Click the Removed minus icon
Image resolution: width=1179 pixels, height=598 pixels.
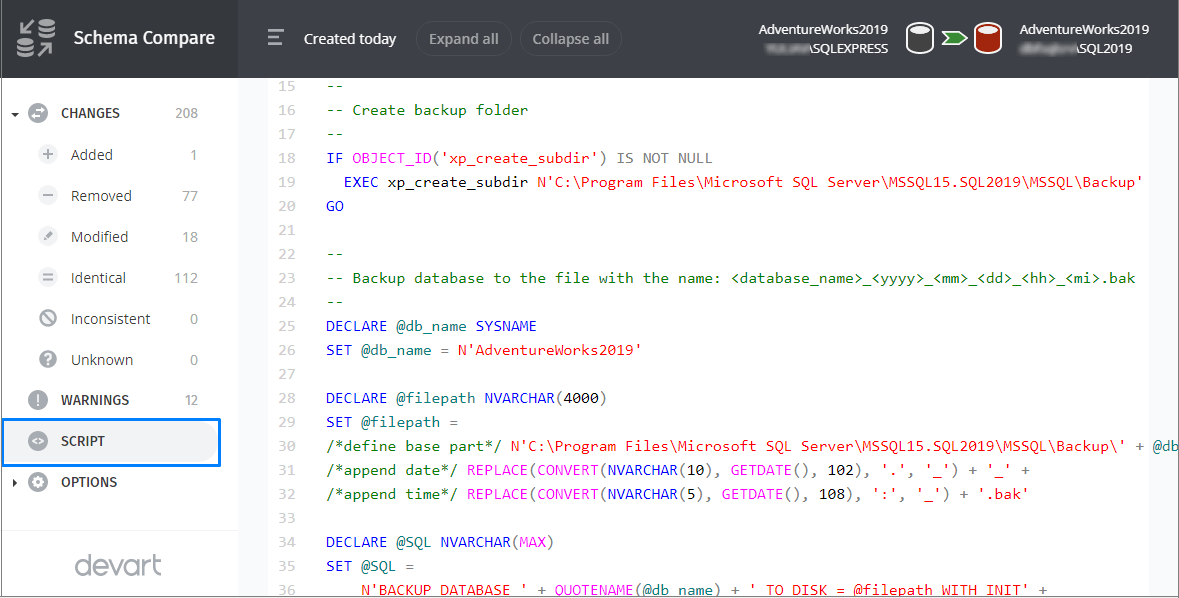48,195
